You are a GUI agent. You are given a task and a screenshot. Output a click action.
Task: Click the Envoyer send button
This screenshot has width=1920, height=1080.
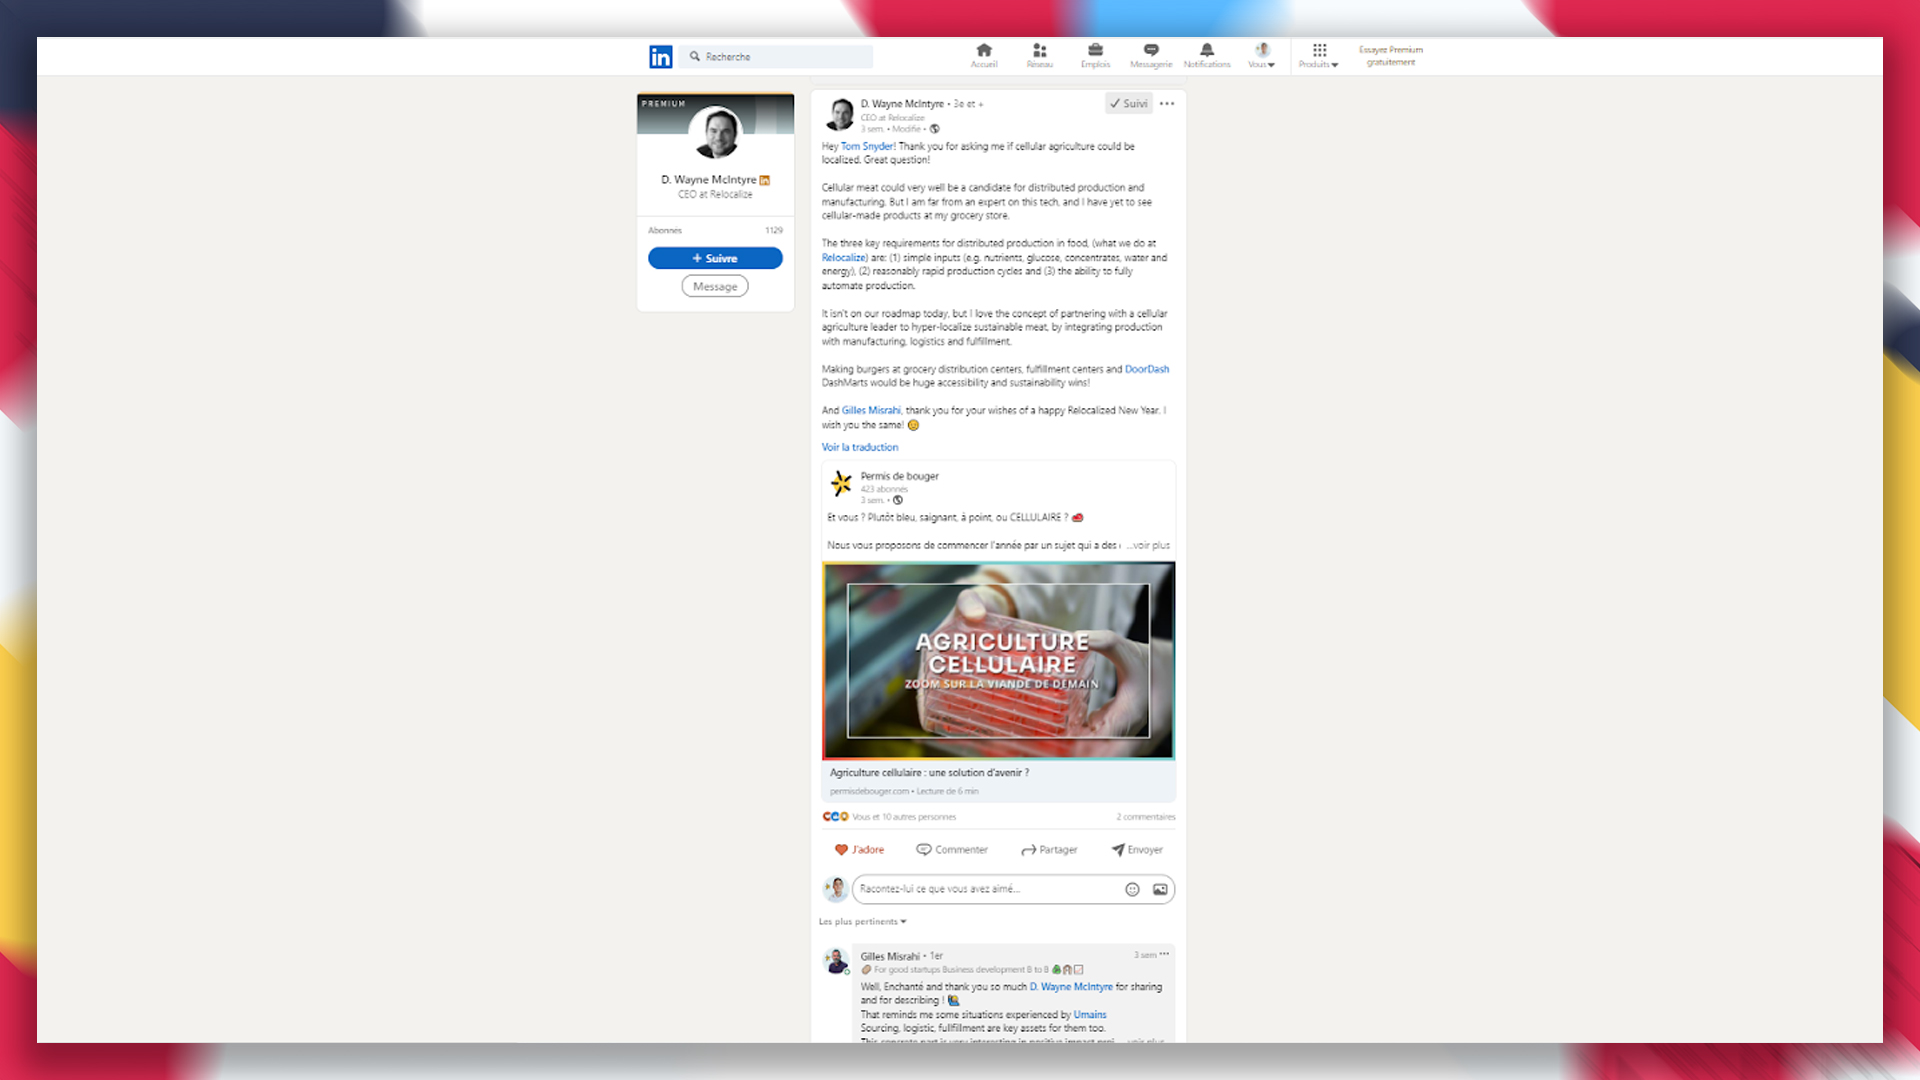(1137, 850)
